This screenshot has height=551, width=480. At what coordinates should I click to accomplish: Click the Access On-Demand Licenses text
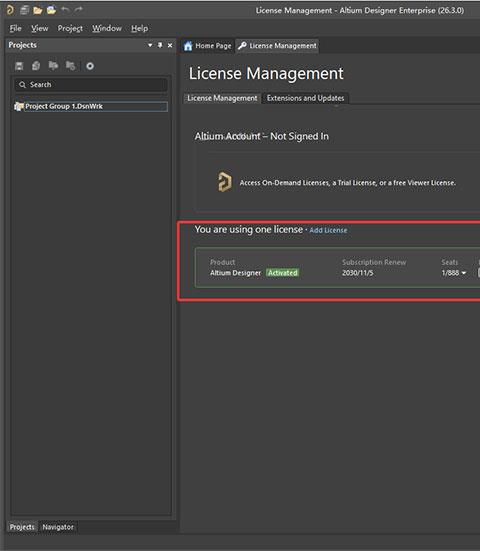(x=348, y=183)
